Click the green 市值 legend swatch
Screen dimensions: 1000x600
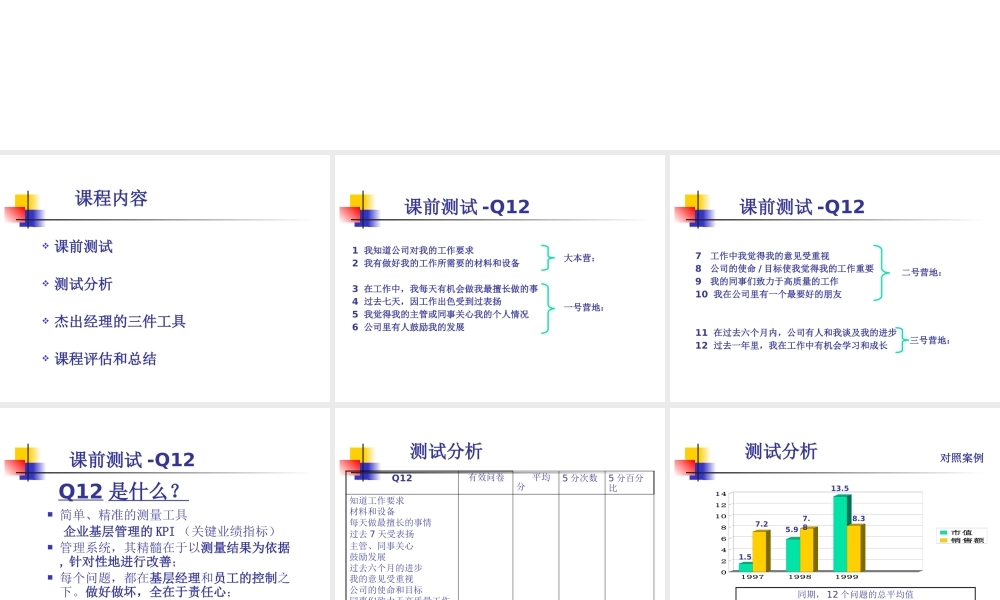click(943, 532)
